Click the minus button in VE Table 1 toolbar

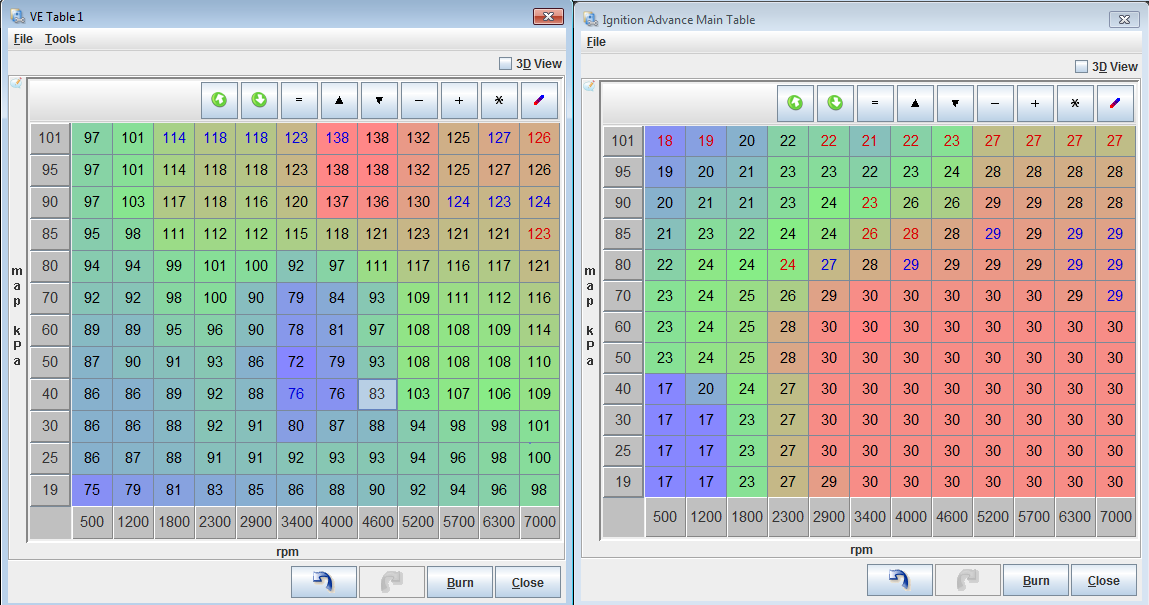tap(419, 100)
